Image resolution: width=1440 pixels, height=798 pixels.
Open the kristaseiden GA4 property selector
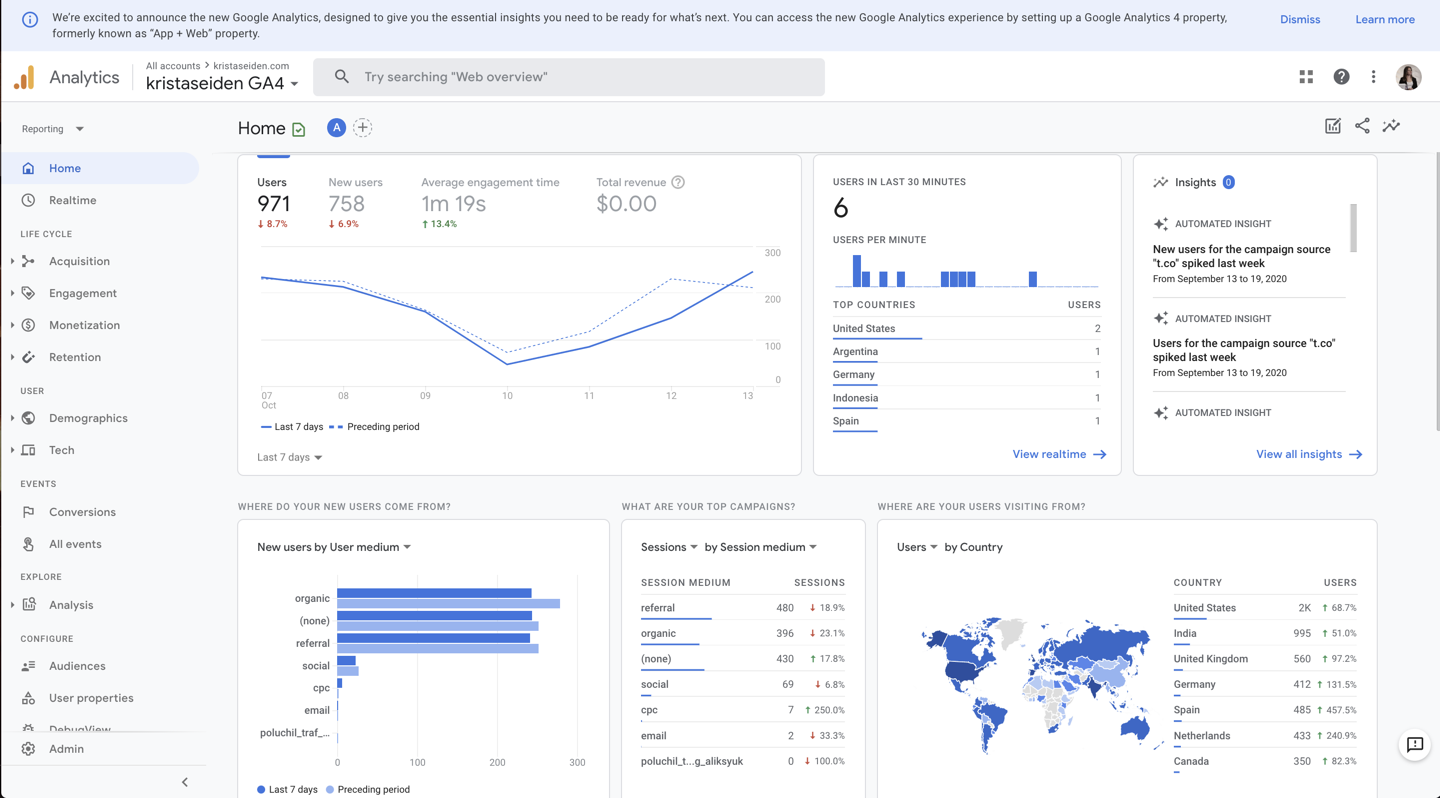(x=222, y=84)
